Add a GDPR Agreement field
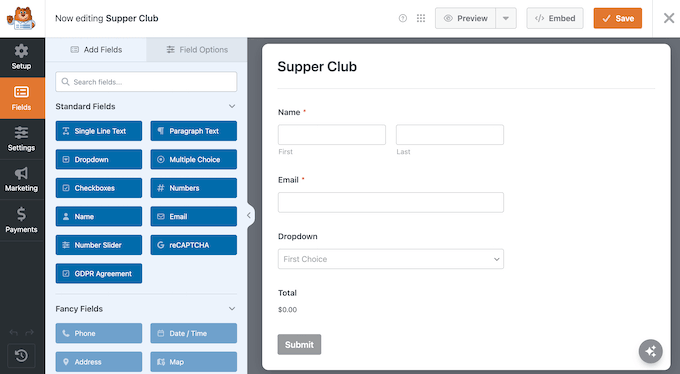Image resolution: width=680 pixels, height=374 pixels. coord(99,274)
